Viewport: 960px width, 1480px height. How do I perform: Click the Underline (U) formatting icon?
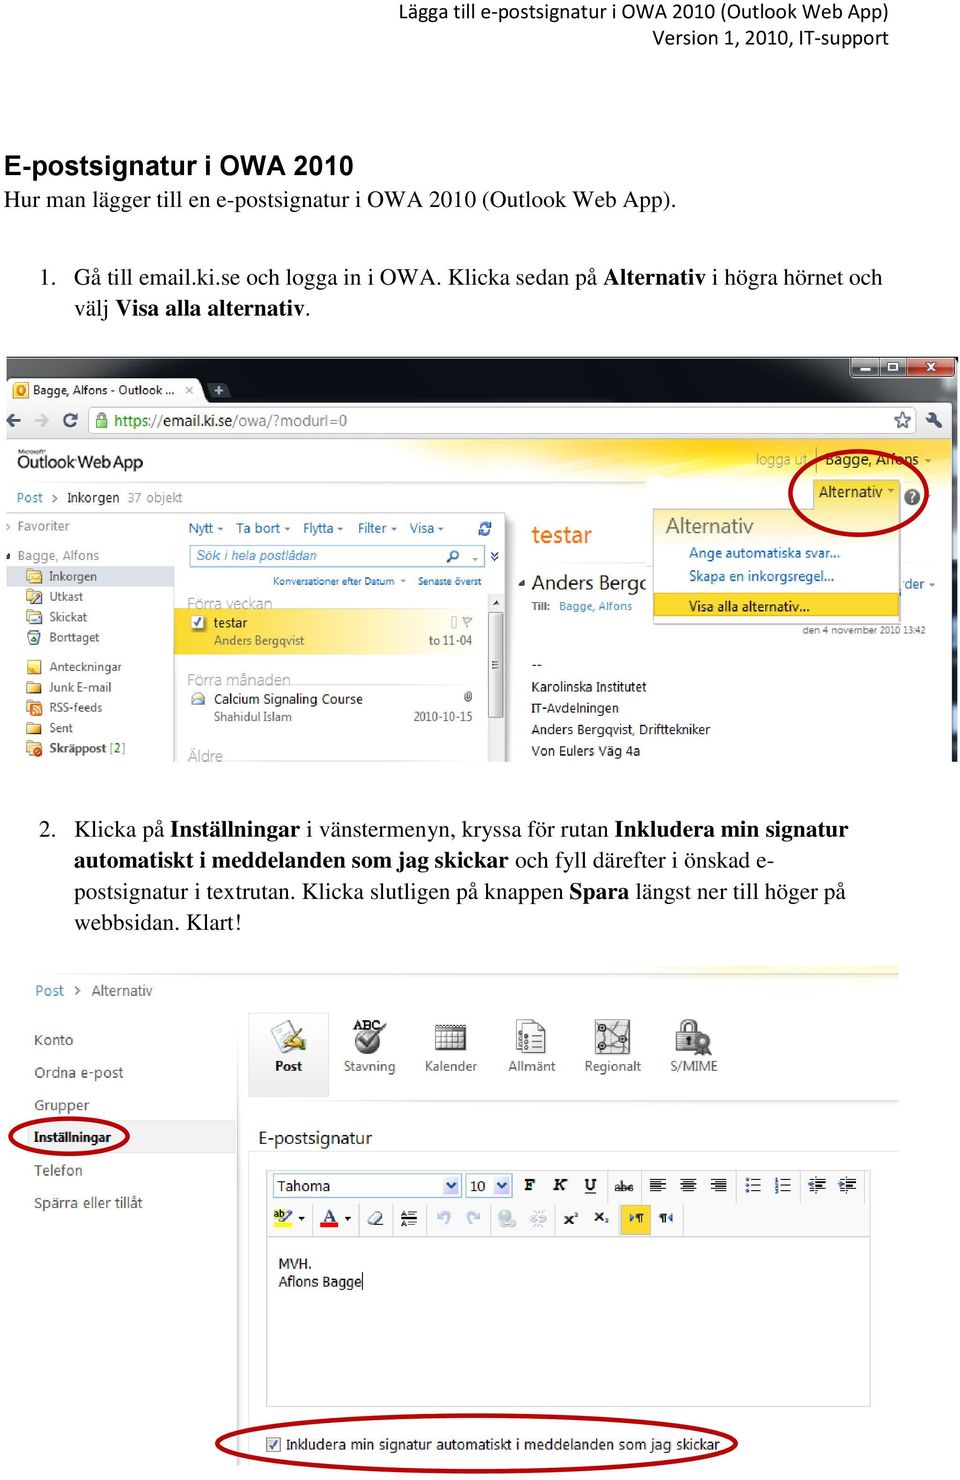tap(590, 1185)
